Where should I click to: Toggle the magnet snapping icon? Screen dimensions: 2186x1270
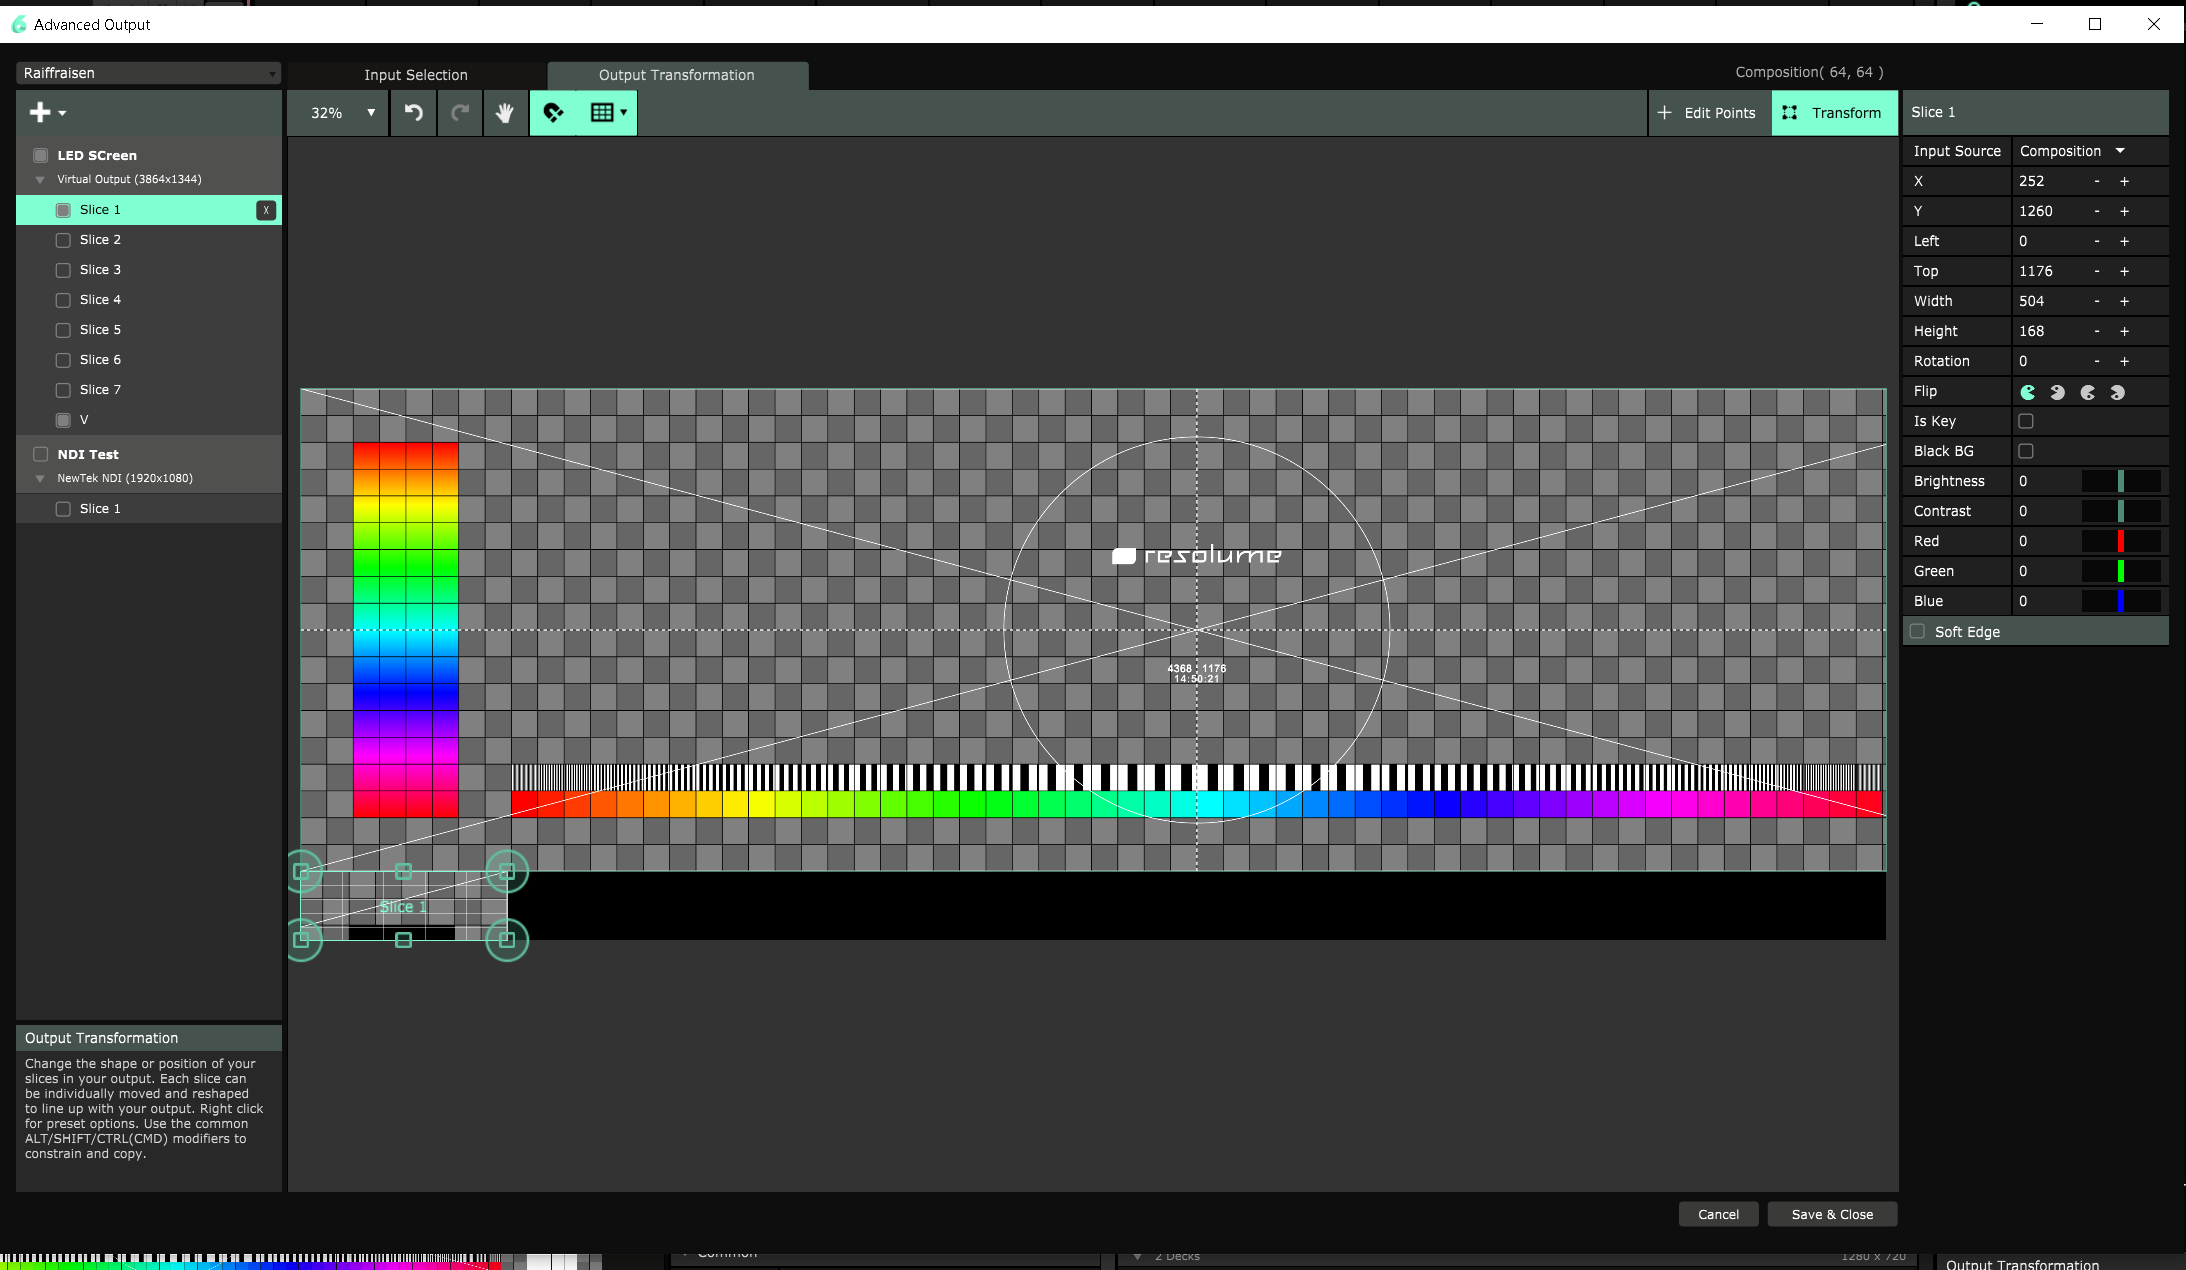(x=553, y=113)
